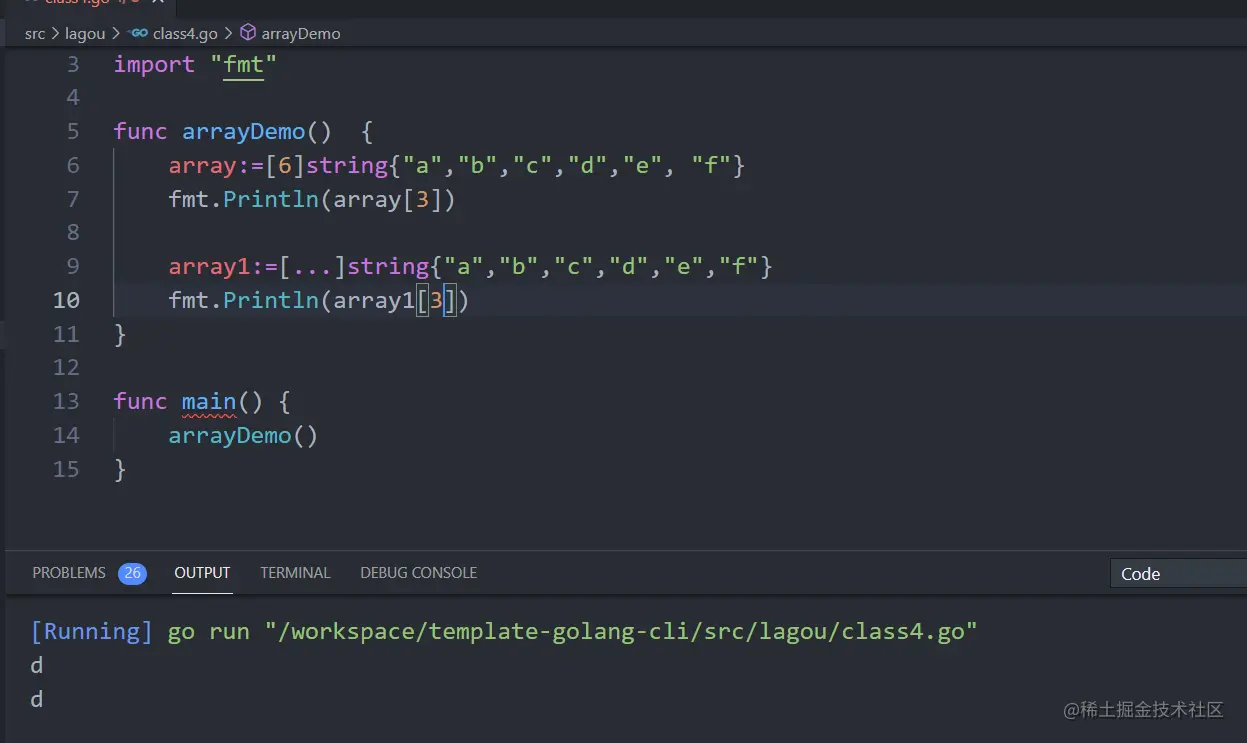The image size is (1247, 743).
Task: Click the cube icon beside arrayDemo breadcrumb
Action: click(247, 33)
